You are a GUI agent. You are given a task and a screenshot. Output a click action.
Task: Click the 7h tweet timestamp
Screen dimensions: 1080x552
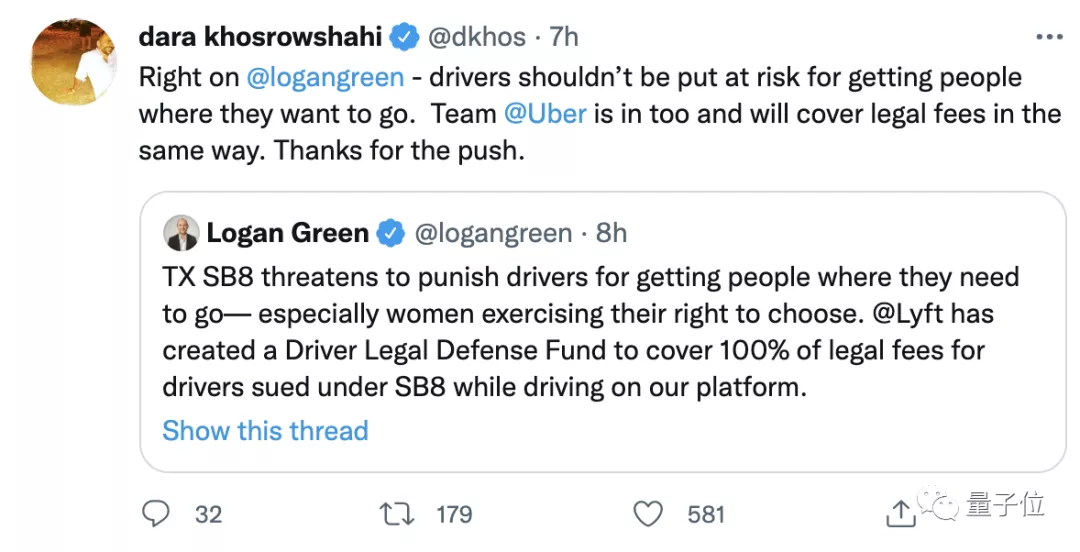[x=564, y=37]
